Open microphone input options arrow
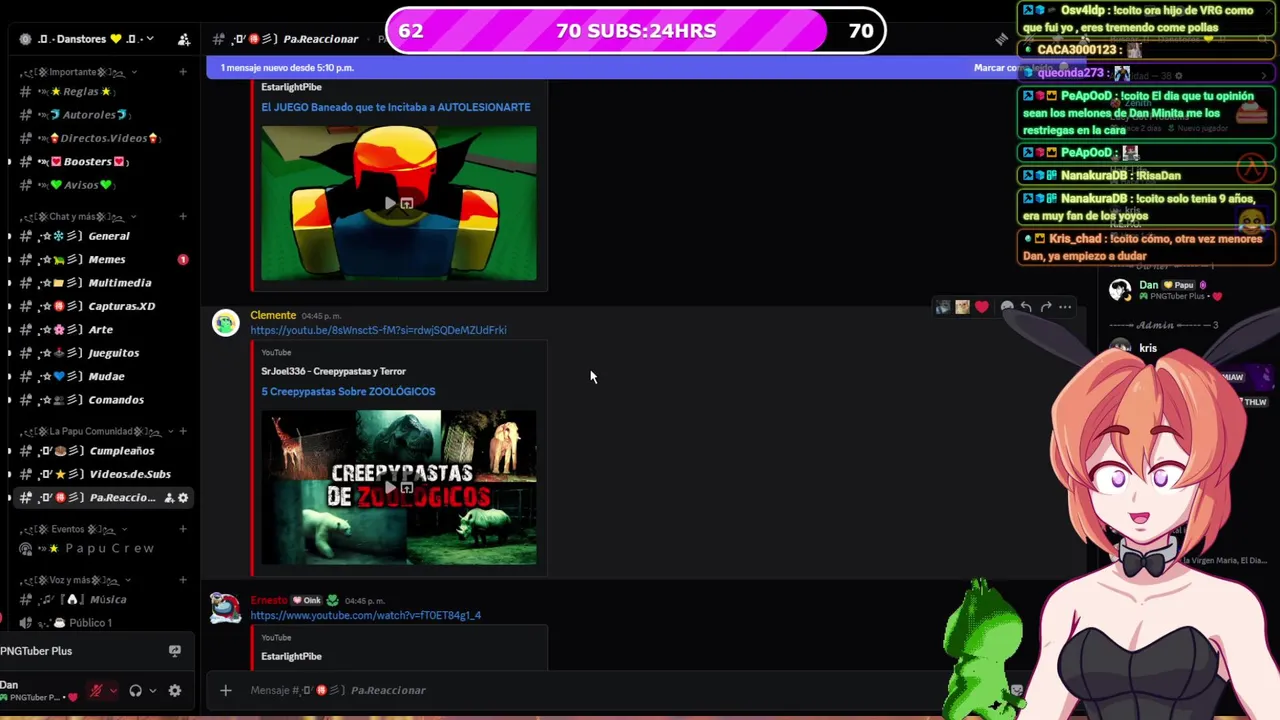 113,690
